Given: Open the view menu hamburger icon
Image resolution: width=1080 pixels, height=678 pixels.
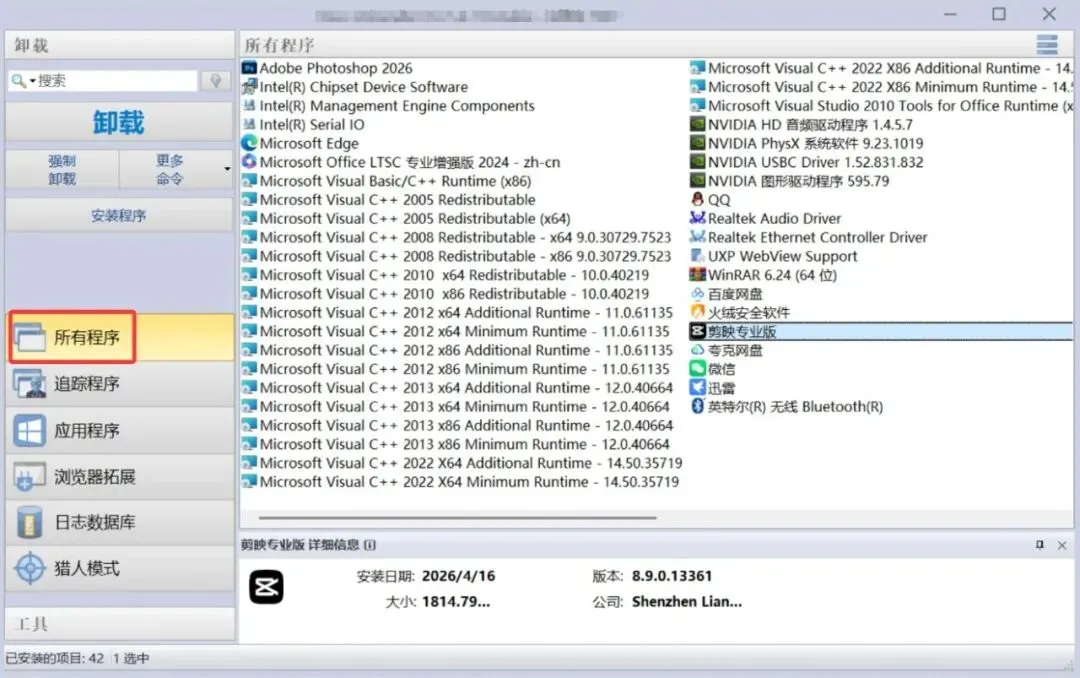Looking at the screenshot, I should 1047,45.
